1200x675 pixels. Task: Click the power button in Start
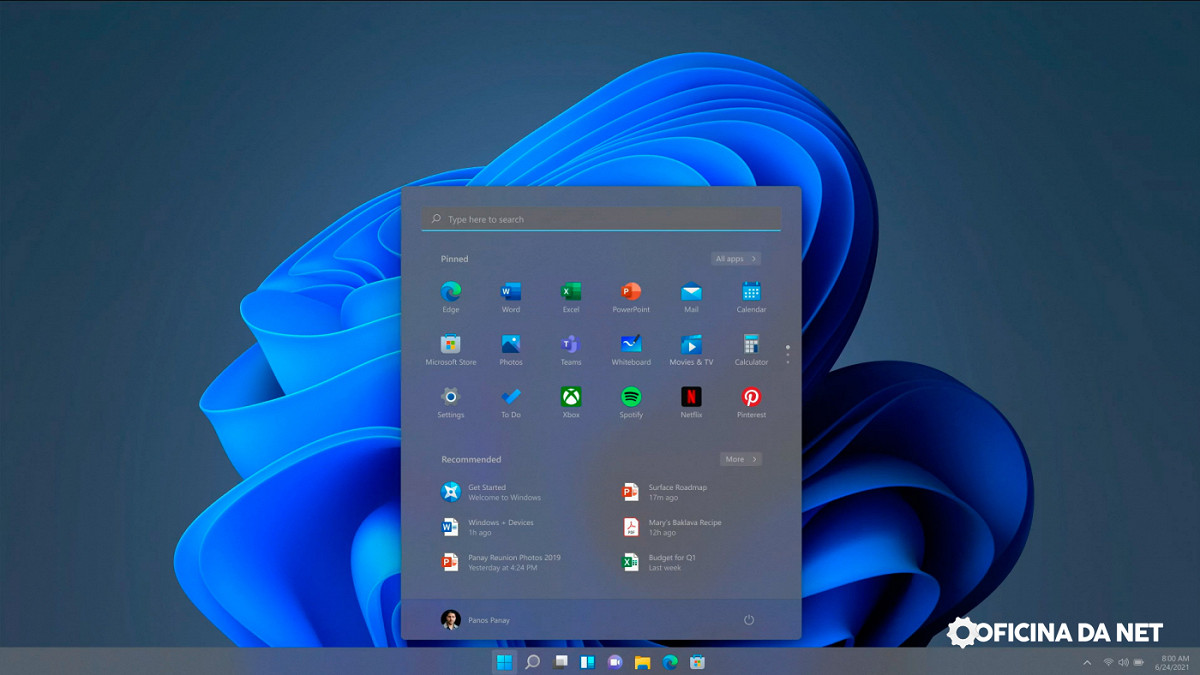749,620
